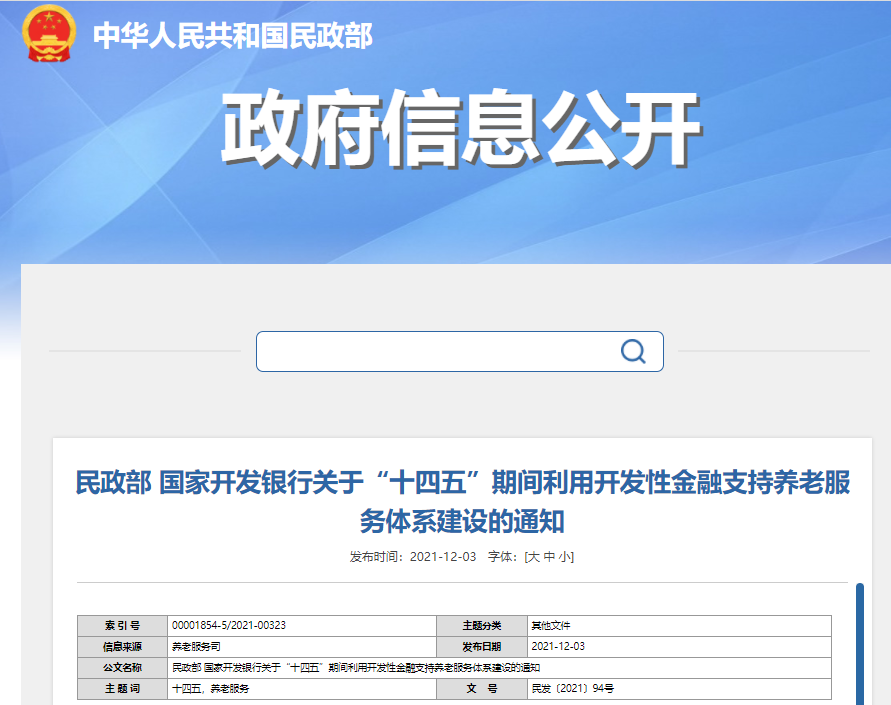
Task: Click the 索引号 label cell
Action: coord(122,625)
